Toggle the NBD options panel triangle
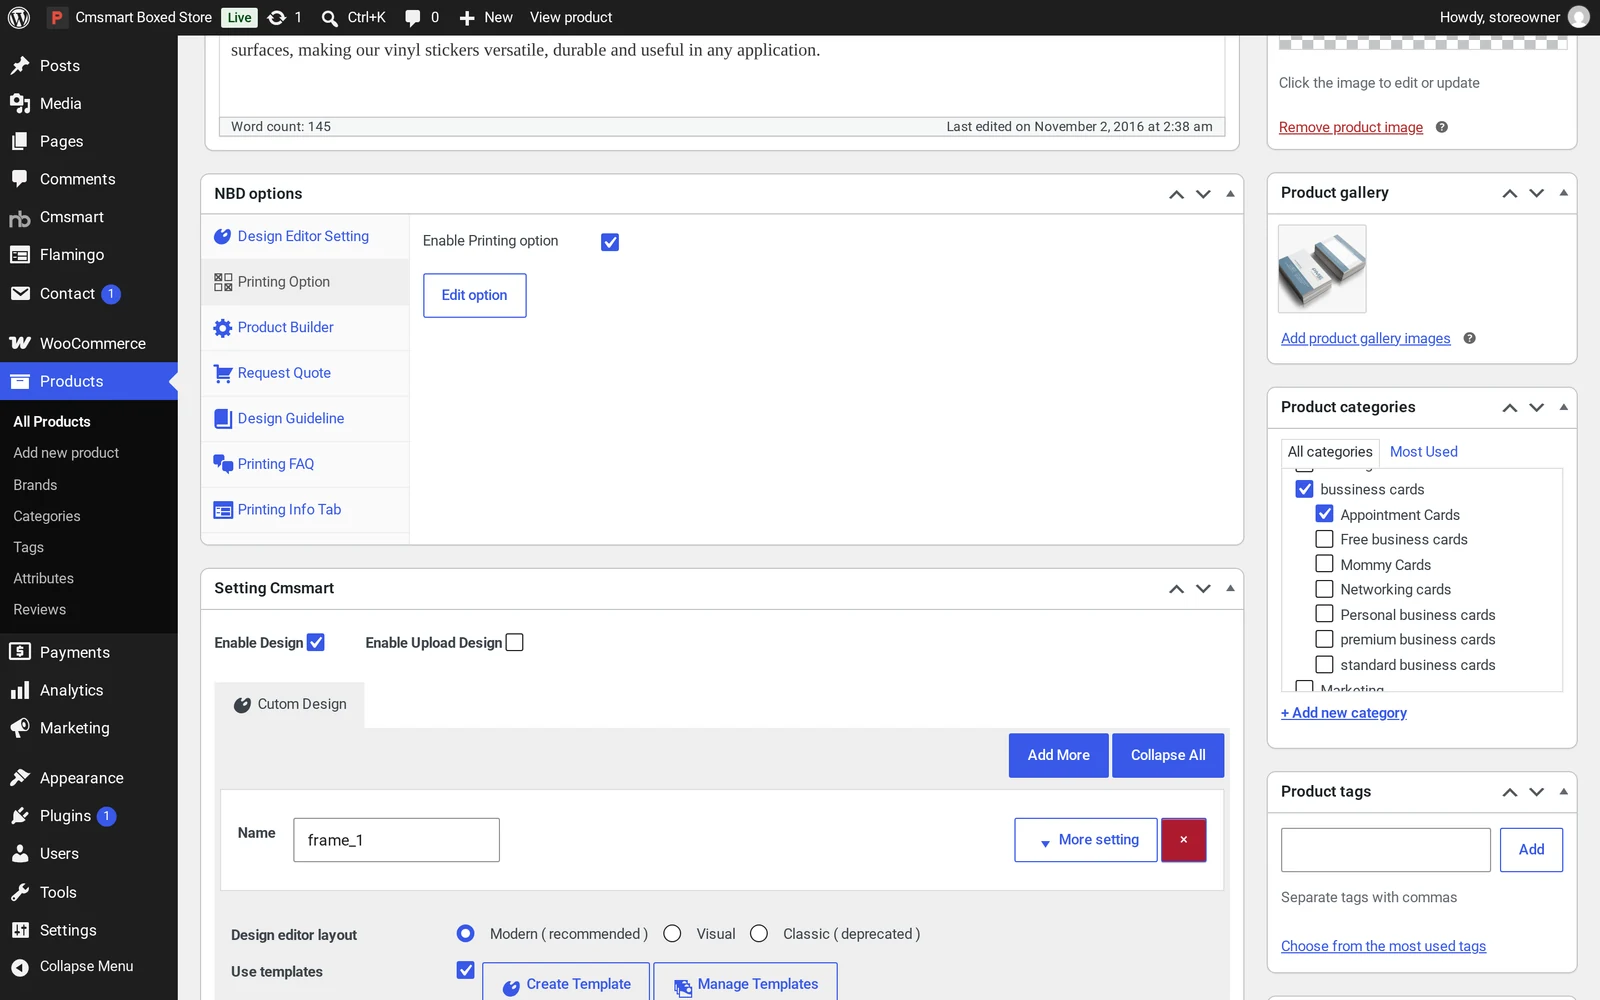Viewport: 1600px width, 1000px height. pyautogui.click(x=1230, y=194)
